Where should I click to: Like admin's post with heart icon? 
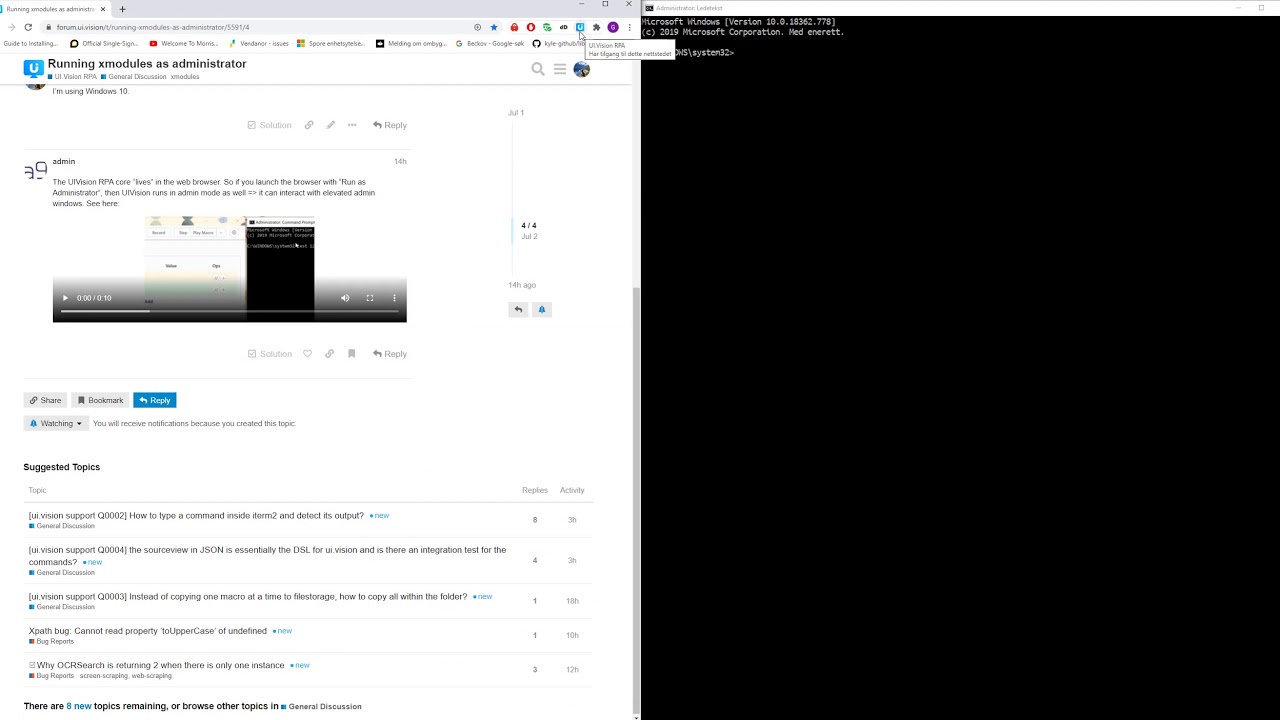[x=307, y=354]
